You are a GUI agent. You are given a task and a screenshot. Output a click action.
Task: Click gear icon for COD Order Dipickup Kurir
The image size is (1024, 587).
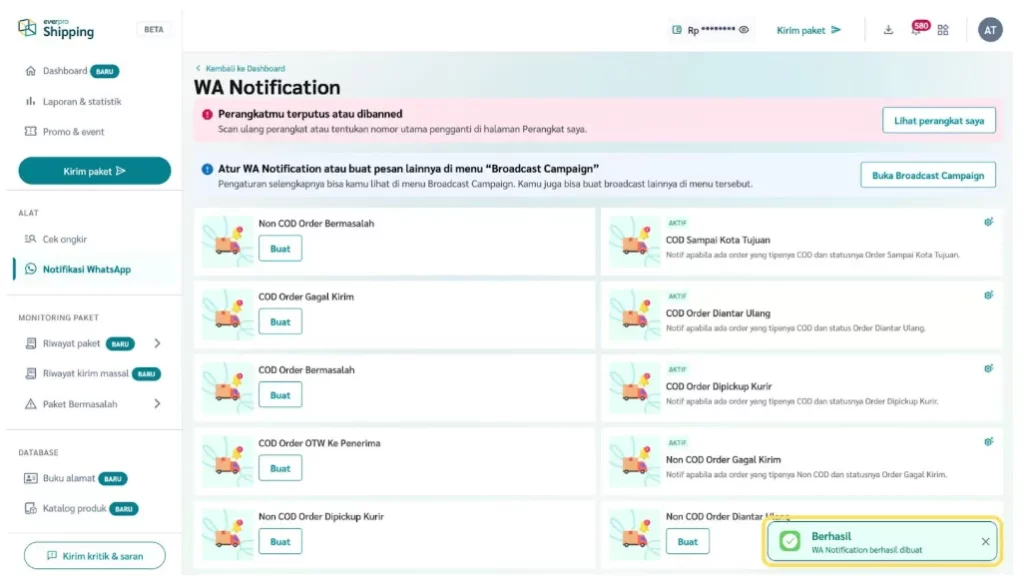[x=988, y=368]
